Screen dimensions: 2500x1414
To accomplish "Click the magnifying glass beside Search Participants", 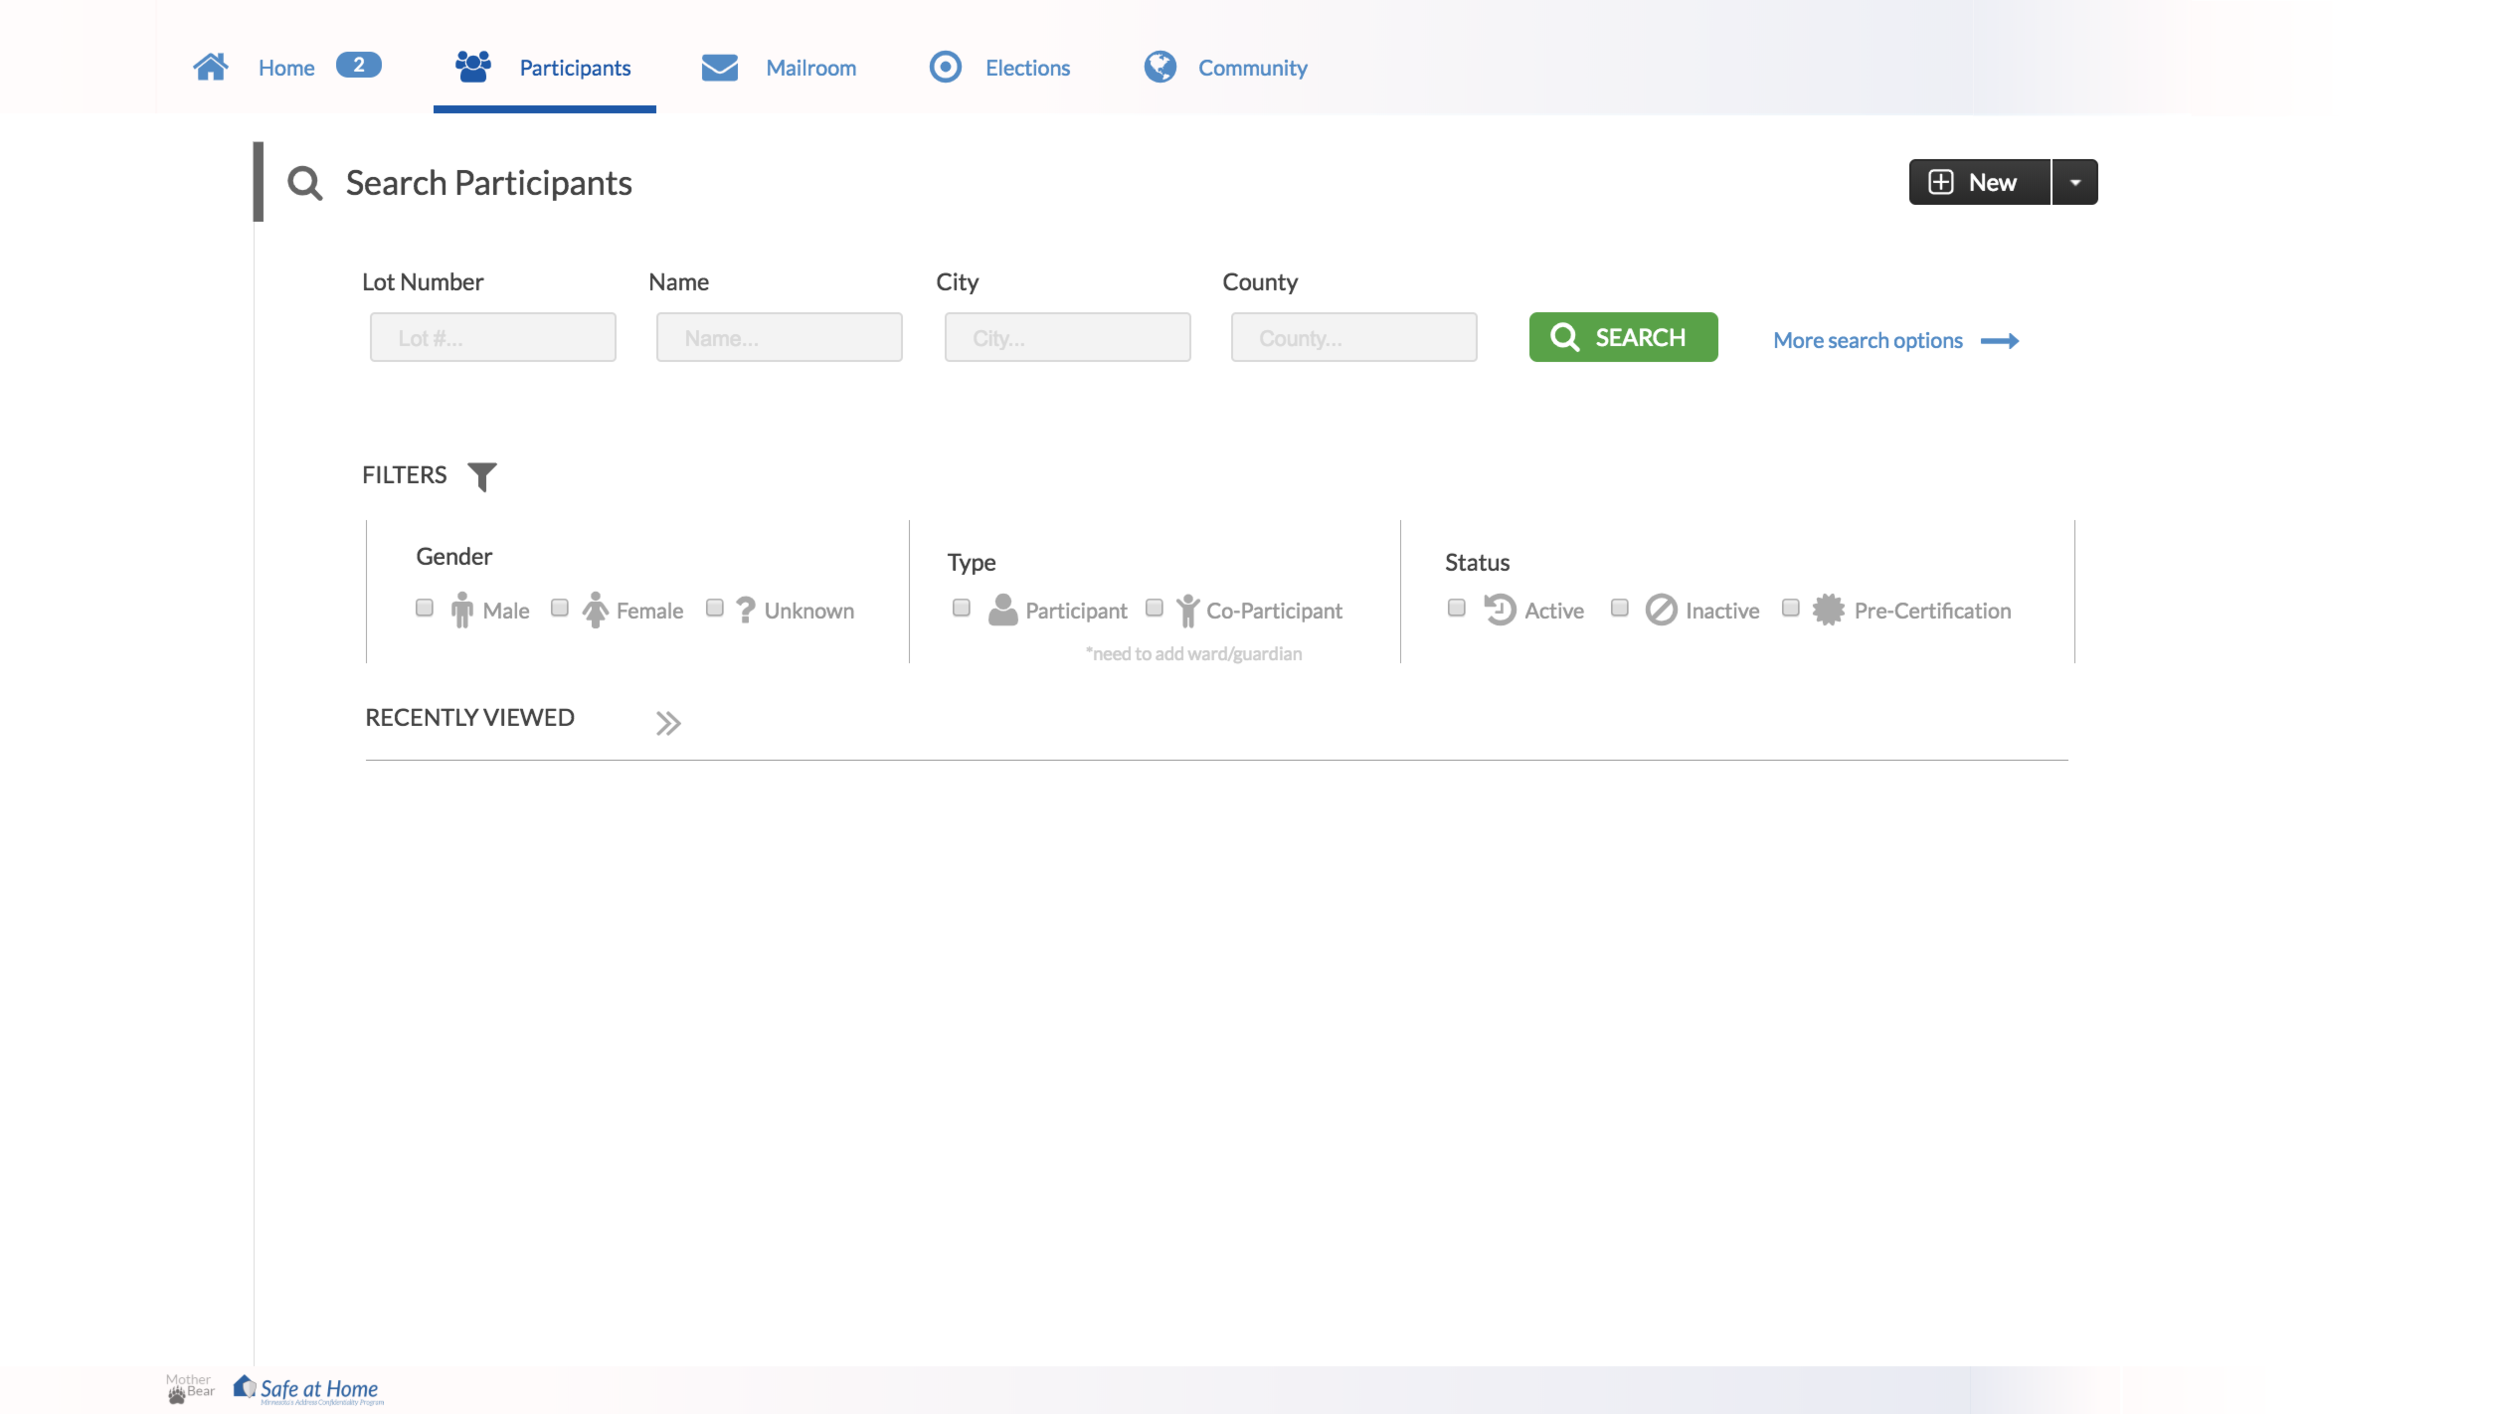I will pos(304,183).
